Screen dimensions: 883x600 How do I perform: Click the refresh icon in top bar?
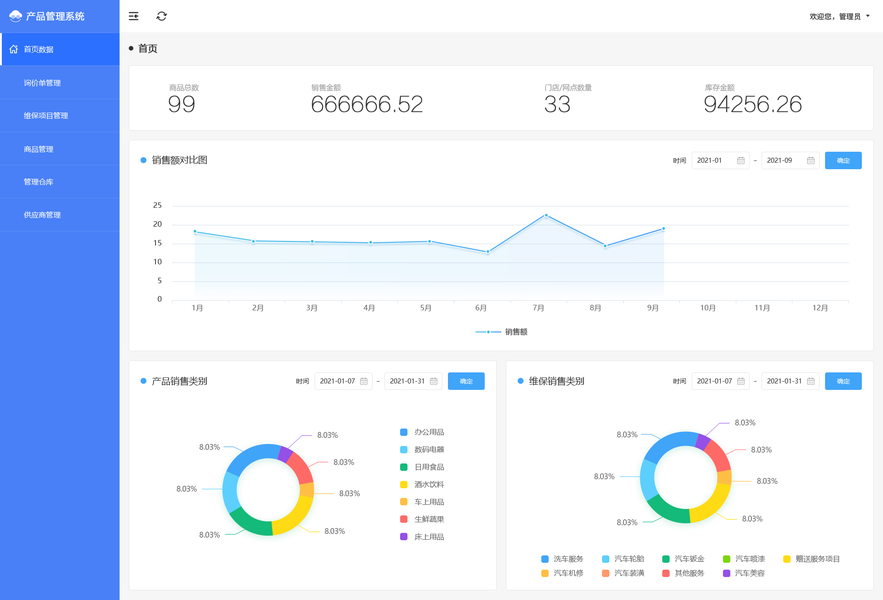pyautogui.click(x=162, y=16)
